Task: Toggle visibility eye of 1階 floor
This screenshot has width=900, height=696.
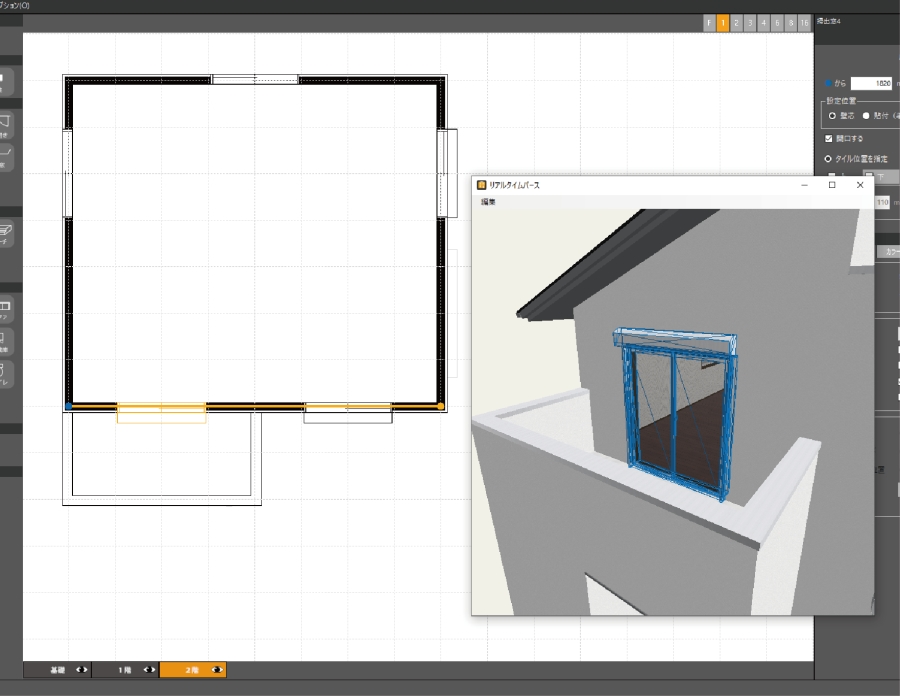Action: pyautogui.click(x=149, y=670)
